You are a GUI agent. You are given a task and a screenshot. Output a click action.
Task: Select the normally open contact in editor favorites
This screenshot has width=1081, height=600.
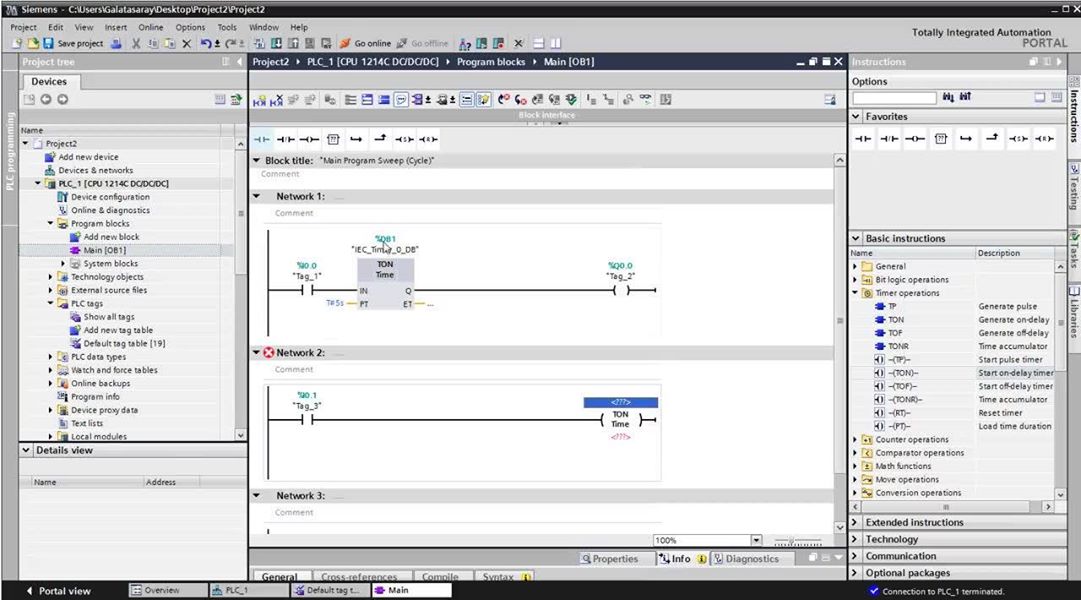(261, 139)
